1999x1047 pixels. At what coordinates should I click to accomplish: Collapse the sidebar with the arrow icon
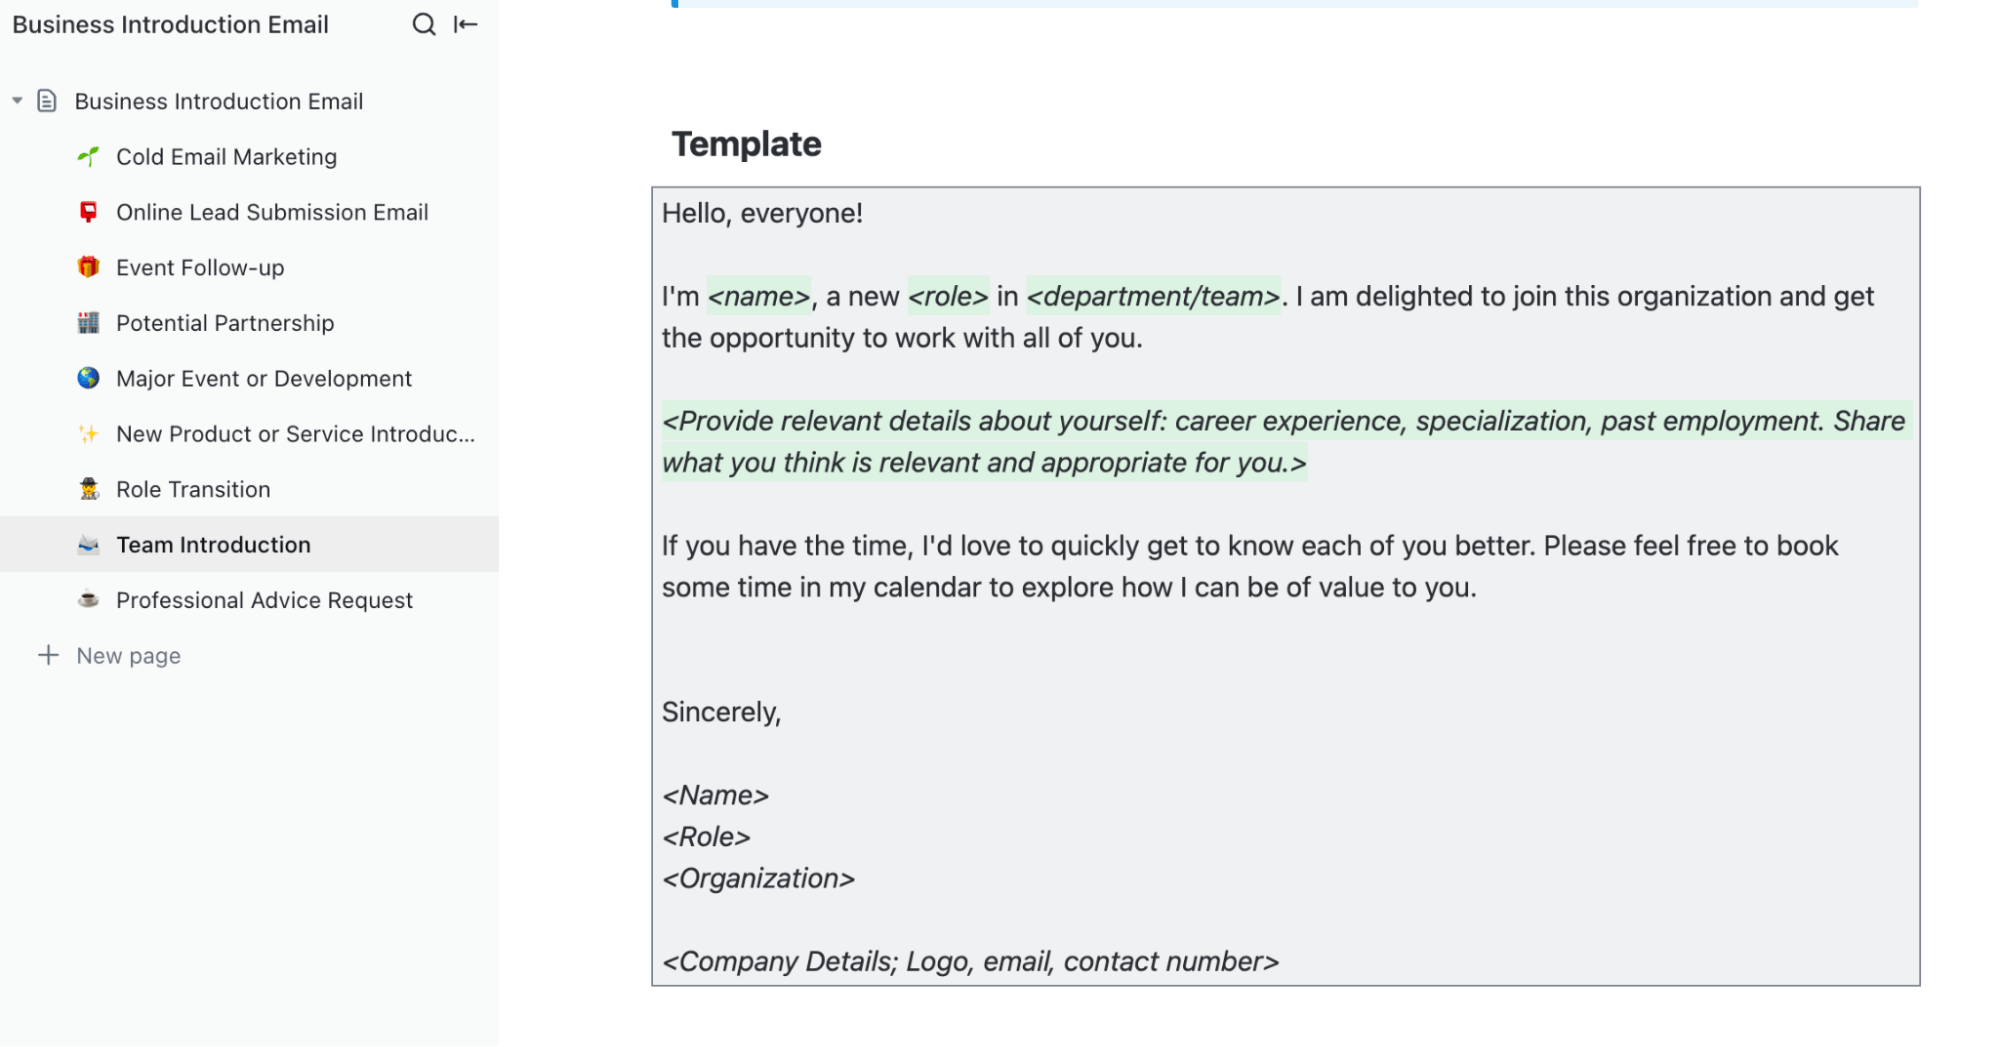[466, 25]
